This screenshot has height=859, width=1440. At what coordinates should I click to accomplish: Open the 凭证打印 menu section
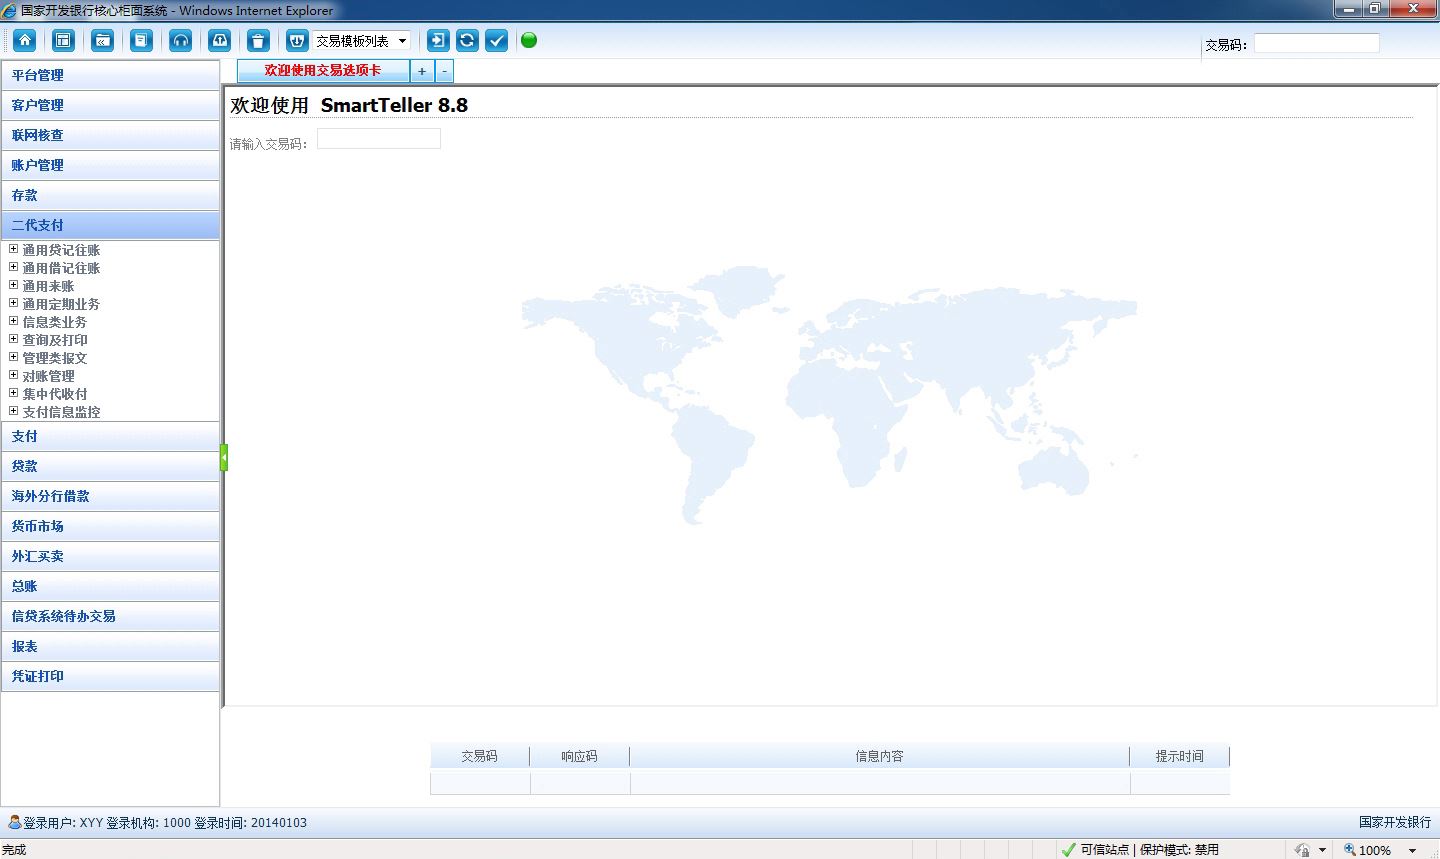point(110,676)
